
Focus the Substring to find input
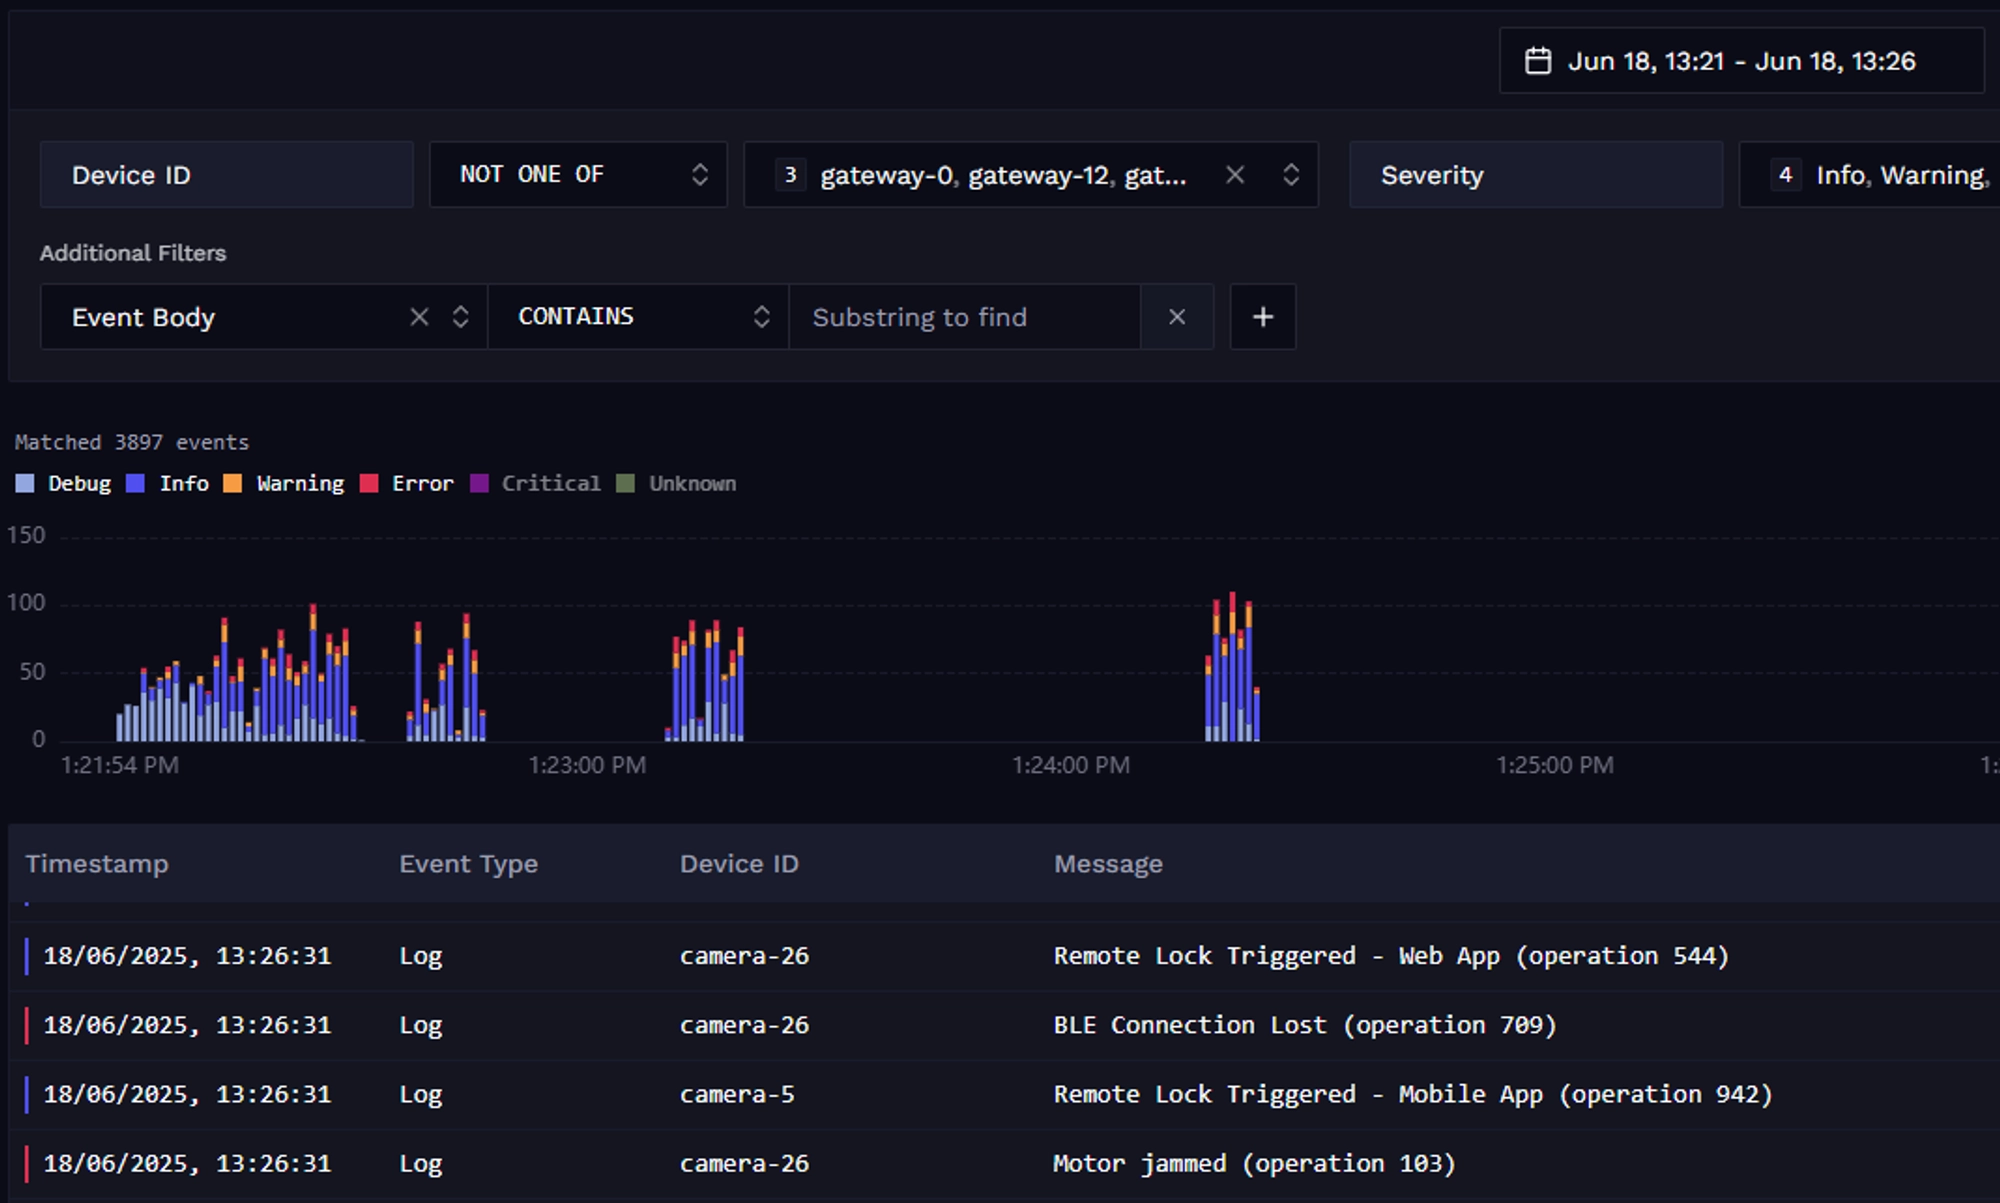coord(965,317)
